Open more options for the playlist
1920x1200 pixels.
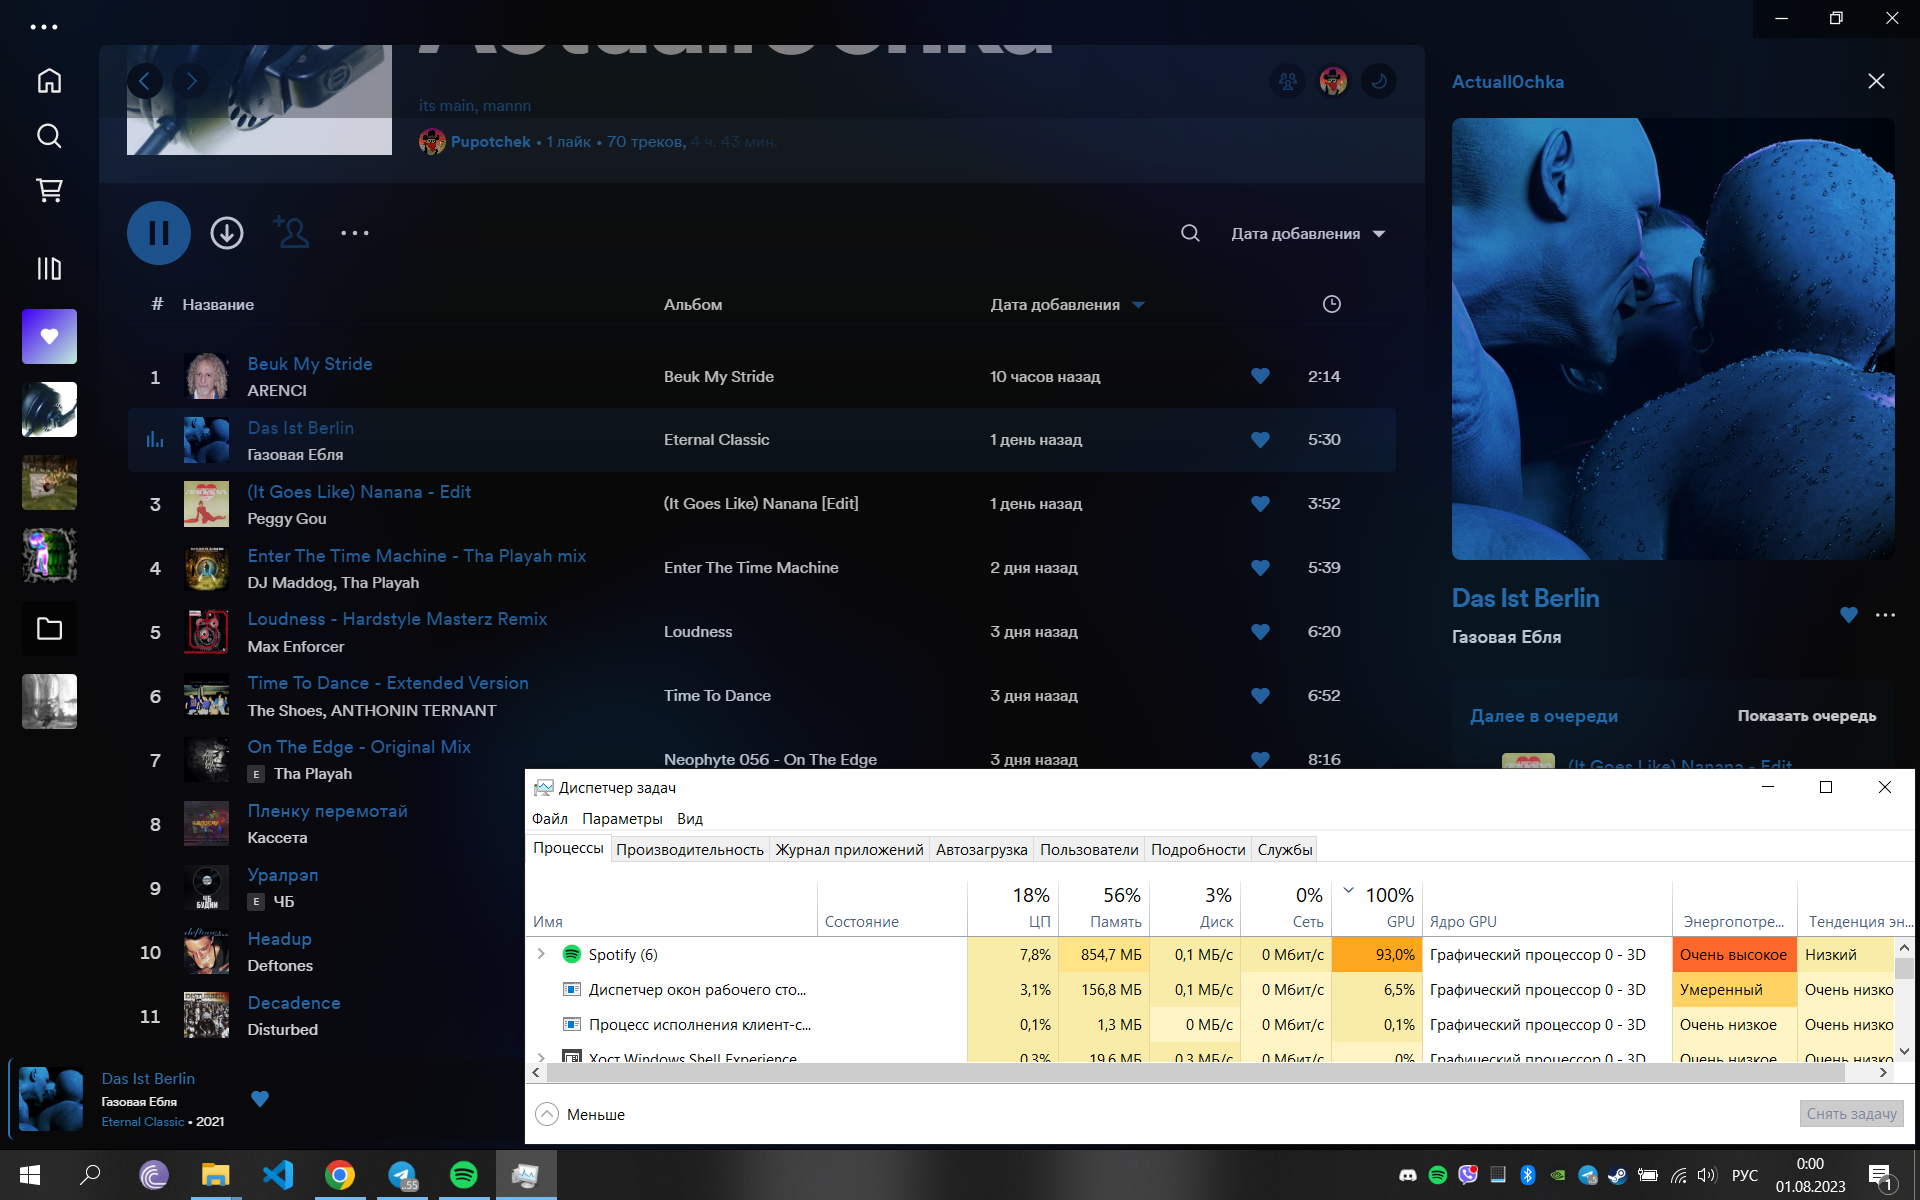click(355, 232)
